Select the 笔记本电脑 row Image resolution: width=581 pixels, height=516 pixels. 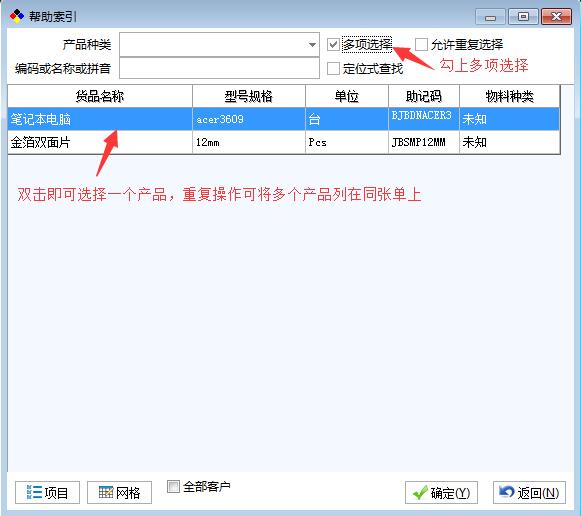click(283, 119)
